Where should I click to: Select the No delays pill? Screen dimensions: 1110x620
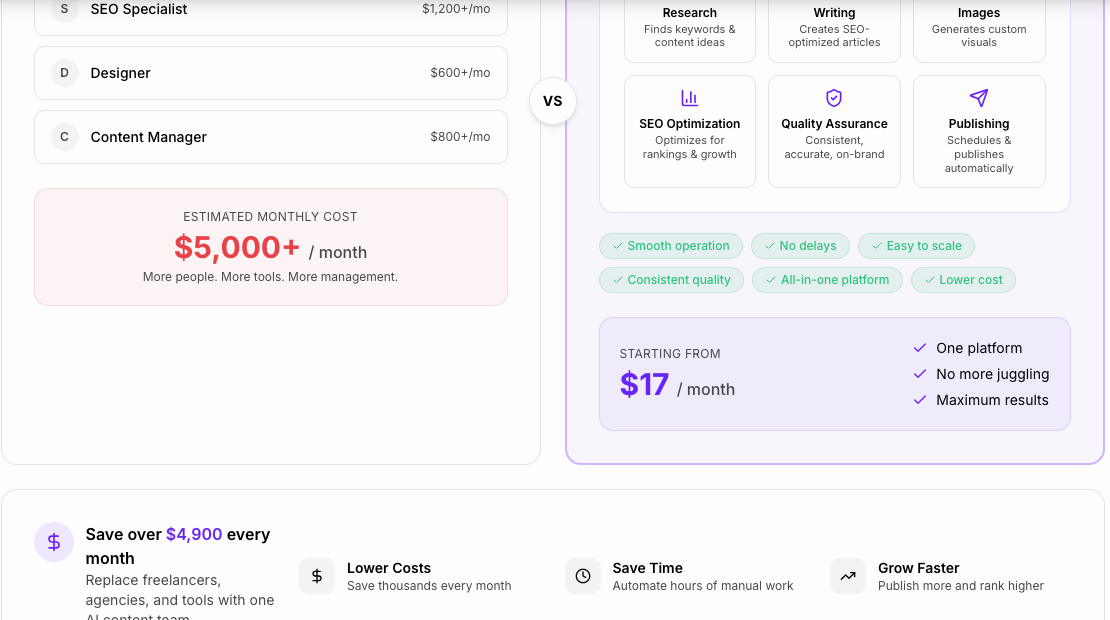pyautogui.click(x=801, y=246)
